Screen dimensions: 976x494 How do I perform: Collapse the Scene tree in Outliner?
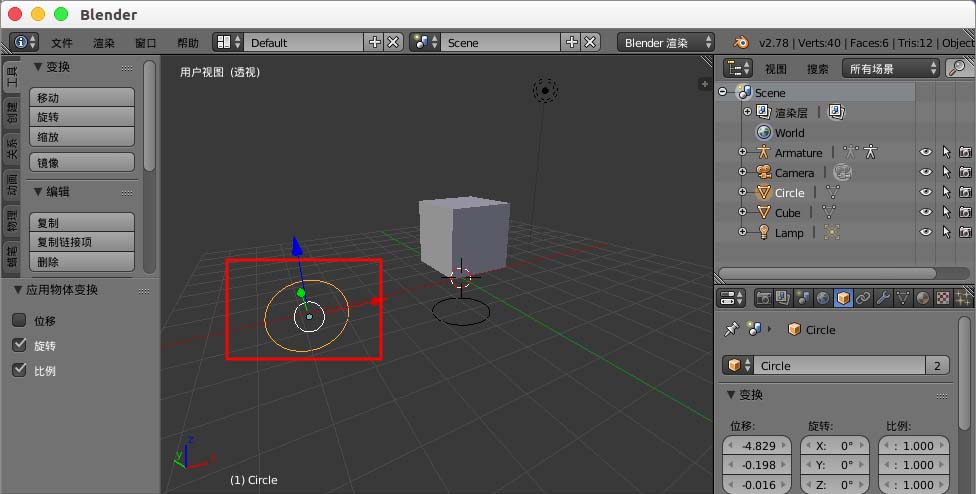point(723,92)
